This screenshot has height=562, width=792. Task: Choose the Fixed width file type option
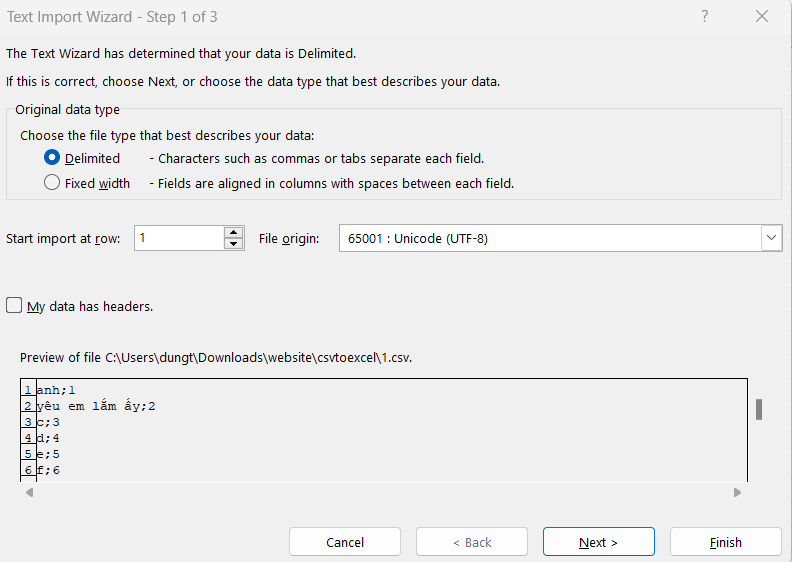(52, 183)
